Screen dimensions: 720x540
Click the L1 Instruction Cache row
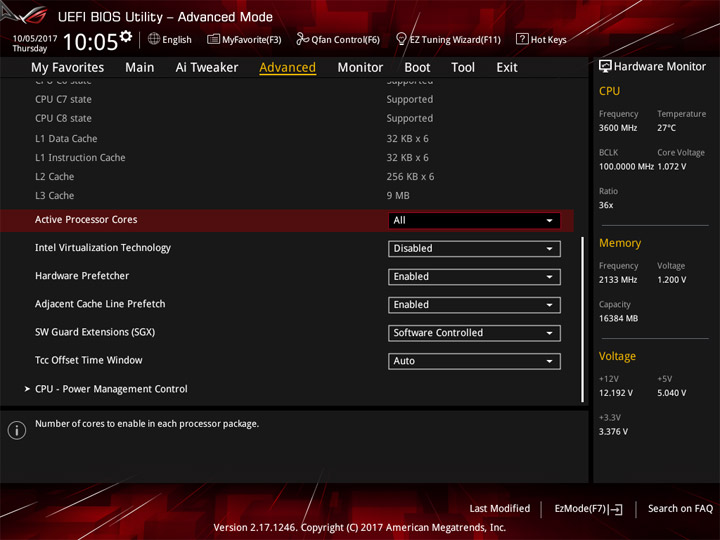point(287,158)
